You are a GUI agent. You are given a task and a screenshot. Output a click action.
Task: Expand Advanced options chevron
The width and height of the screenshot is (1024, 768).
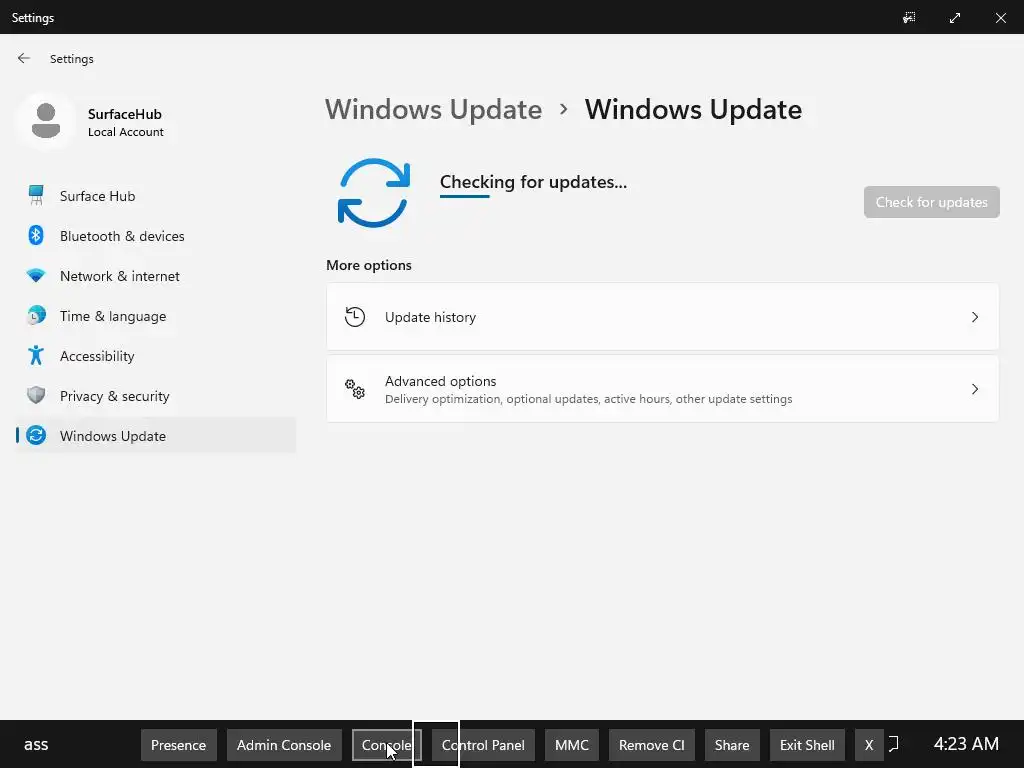click(974, 389)
